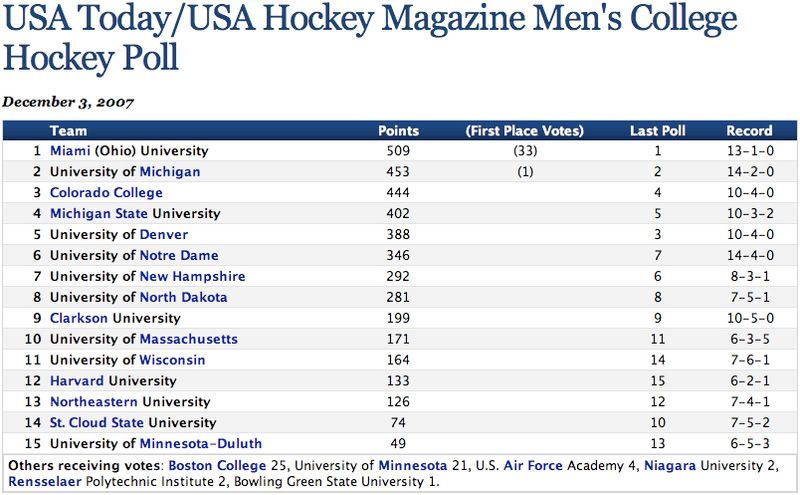
Task: Follow the Massachusetts link
Action: click(188, 340)
